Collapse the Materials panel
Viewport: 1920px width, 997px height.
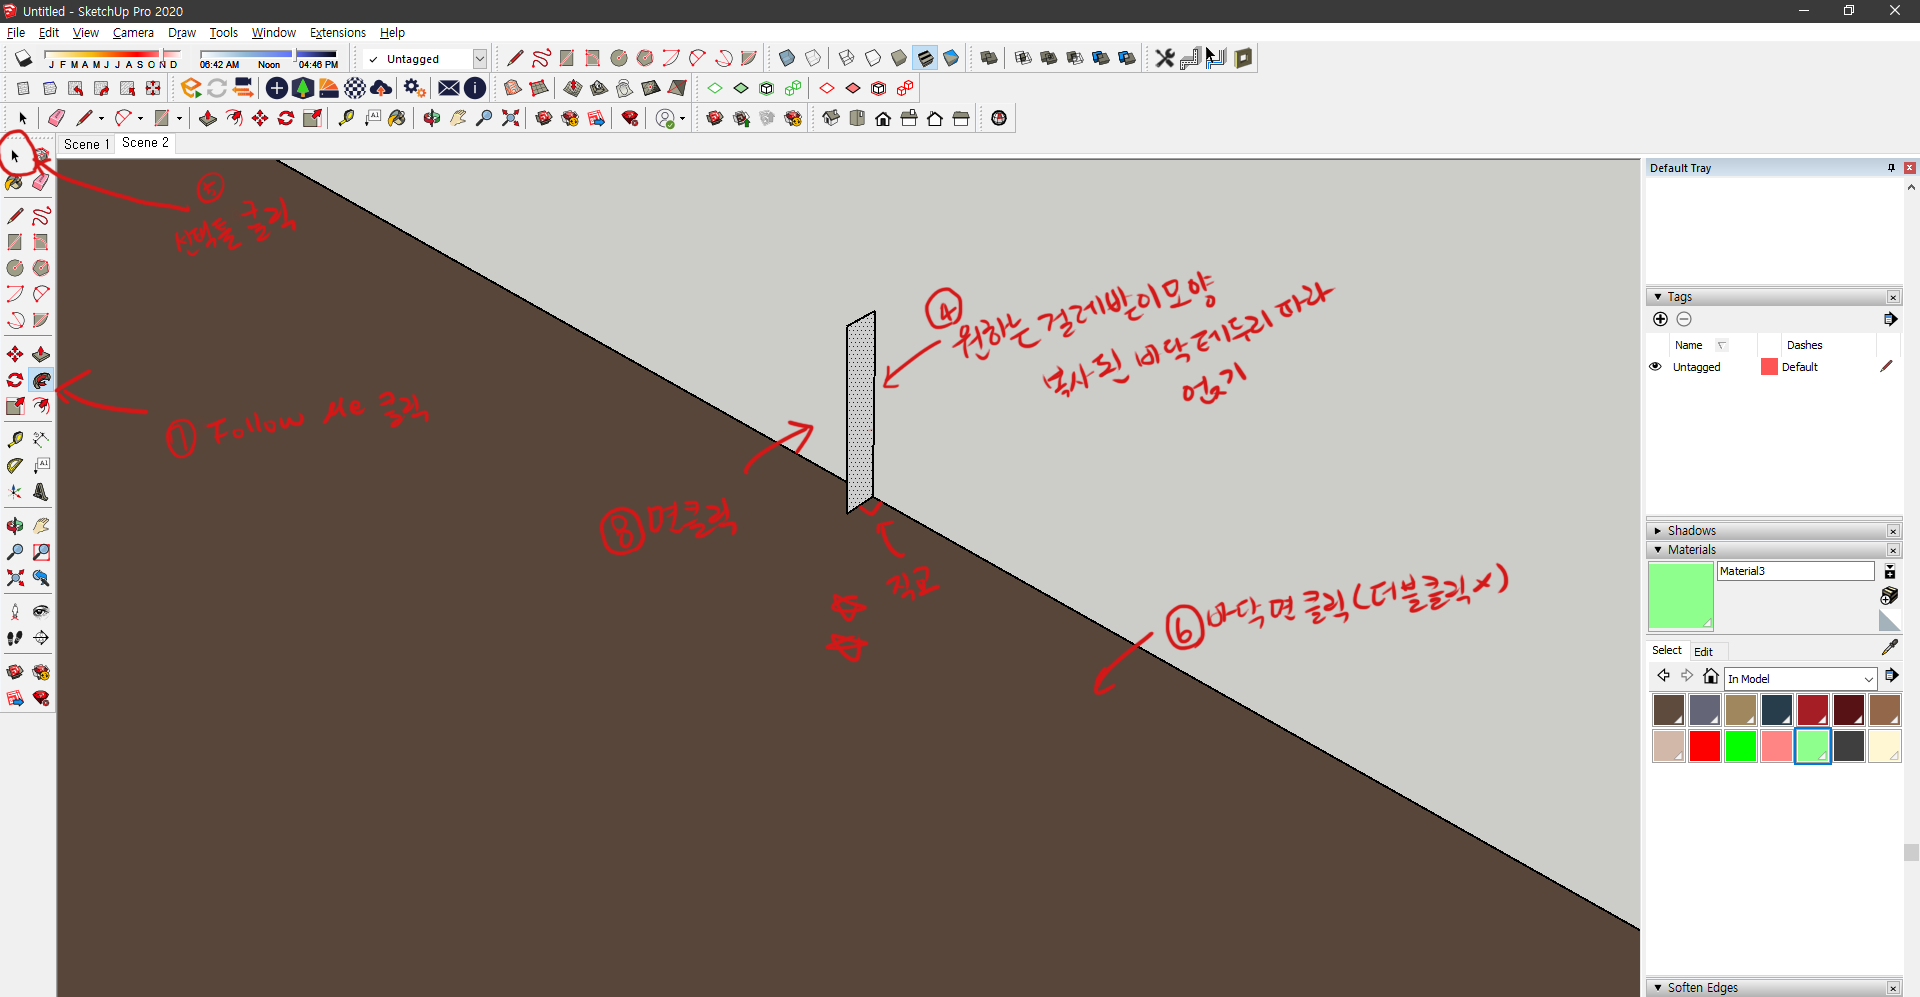(1657, 550)
